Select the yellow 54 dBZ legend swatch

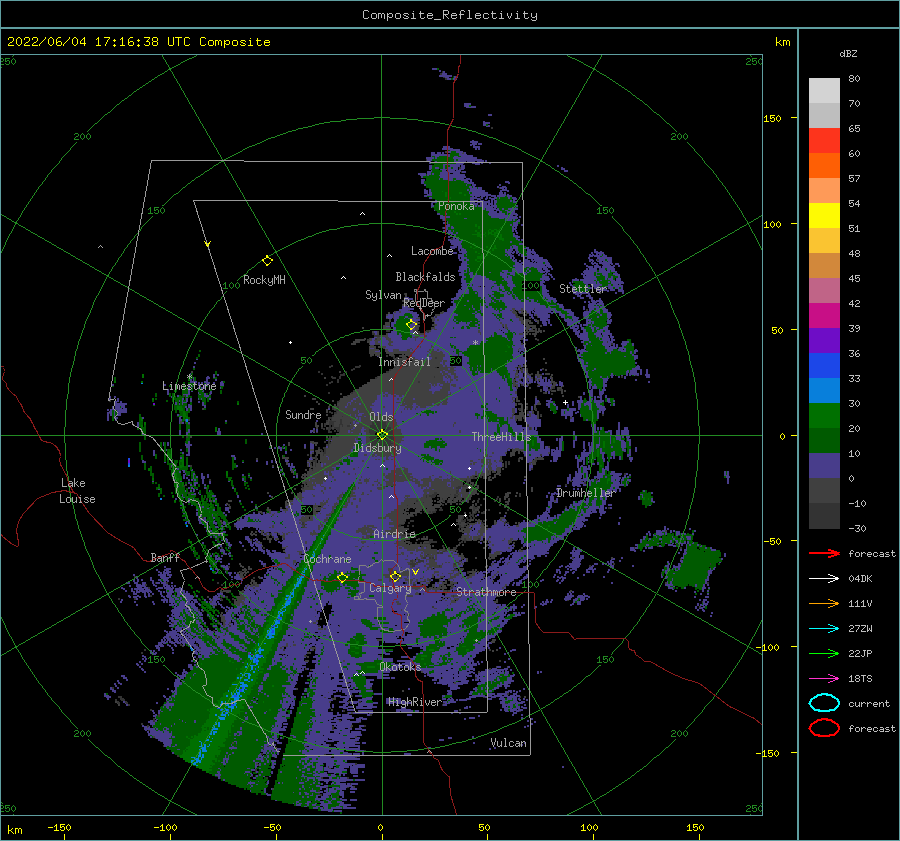tap(824, 215)
